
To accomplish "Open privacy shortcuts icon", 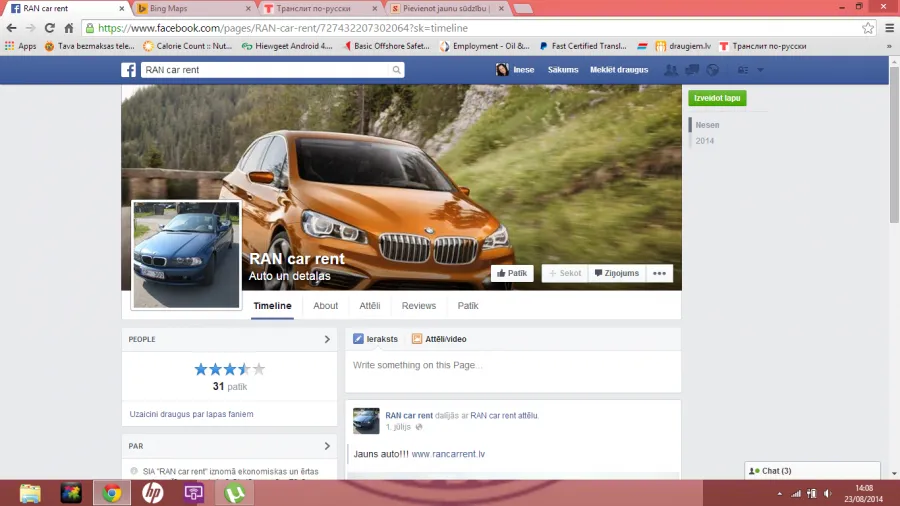I will (x=743, y=70).
